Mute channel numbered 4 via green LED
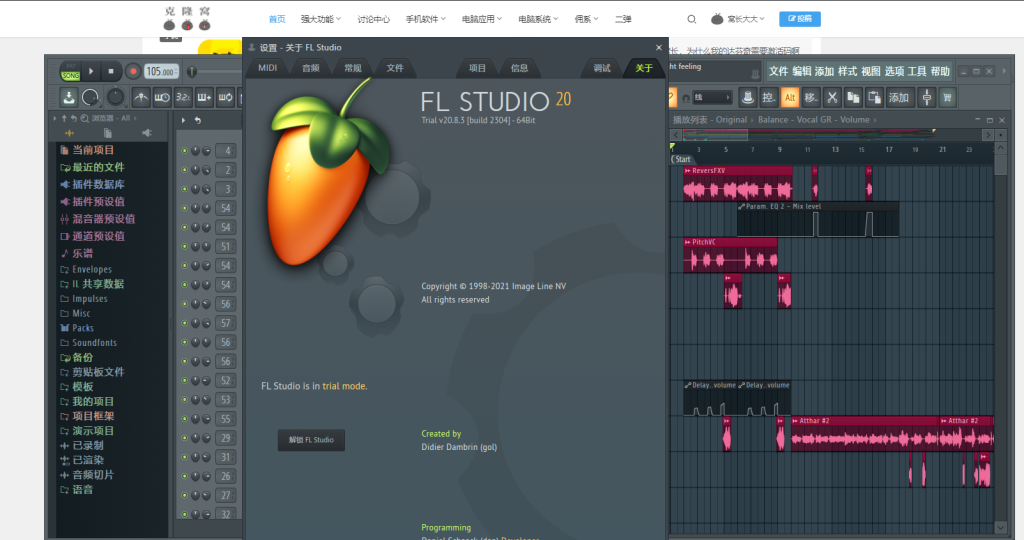The width and height of the screenshot is (1024, 540). [185, 151]
